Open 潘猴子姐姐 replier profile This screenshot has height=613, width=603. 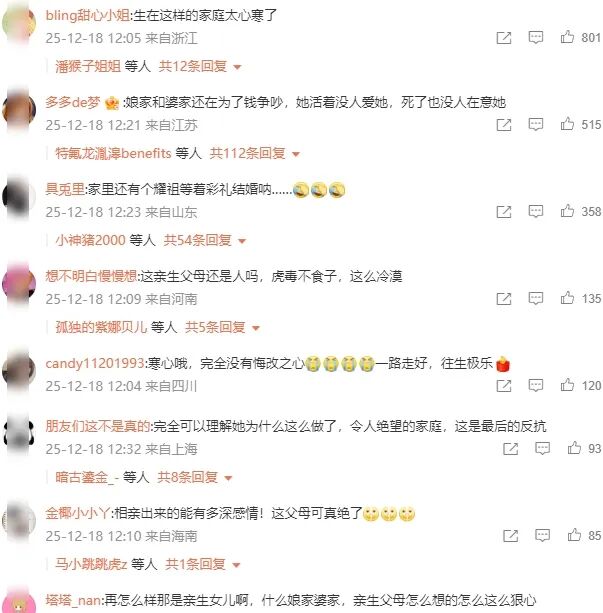click(88, 66)
